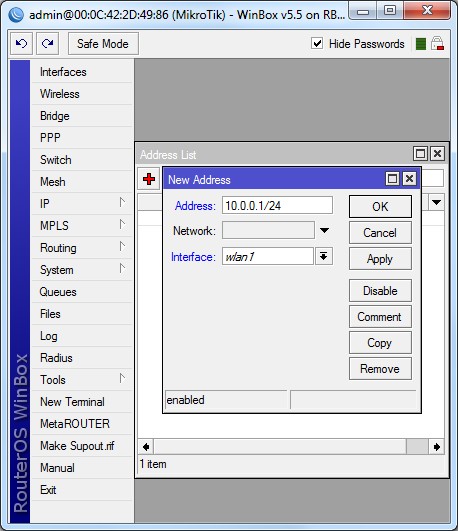The height and width of the screenshot is (531, 458).
Task: Click the padlock icon in toolbar
Action: 437,44
